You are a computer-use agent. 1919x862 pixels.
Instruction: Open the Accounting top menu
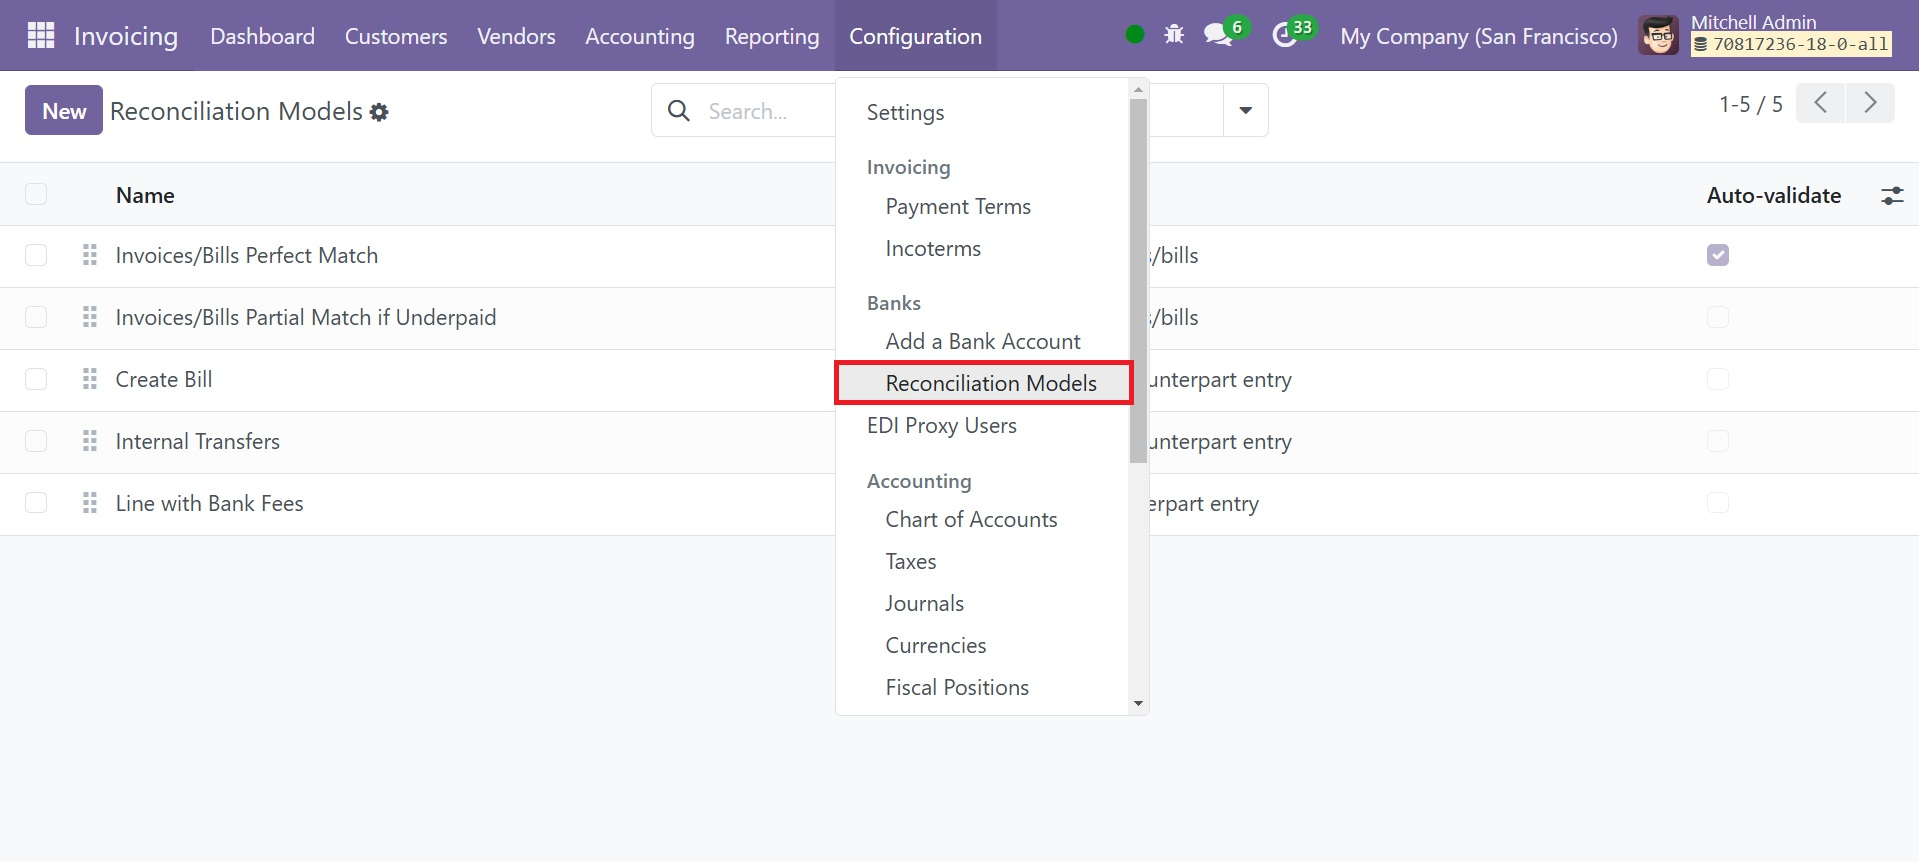click(x=640, y=36)
